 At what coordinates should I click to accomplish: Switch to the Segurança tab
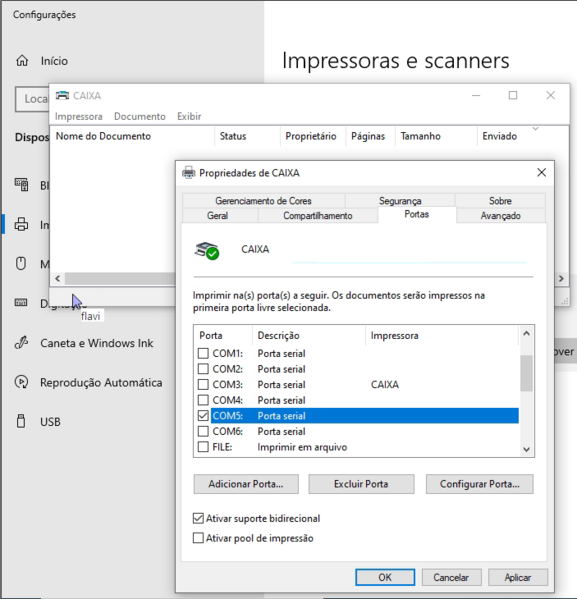(x=400, y=201)
